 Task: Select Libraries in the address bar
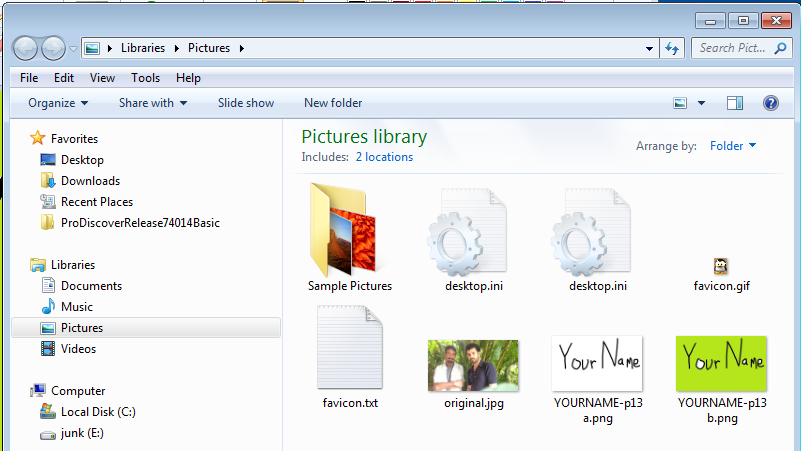[143, 48]
